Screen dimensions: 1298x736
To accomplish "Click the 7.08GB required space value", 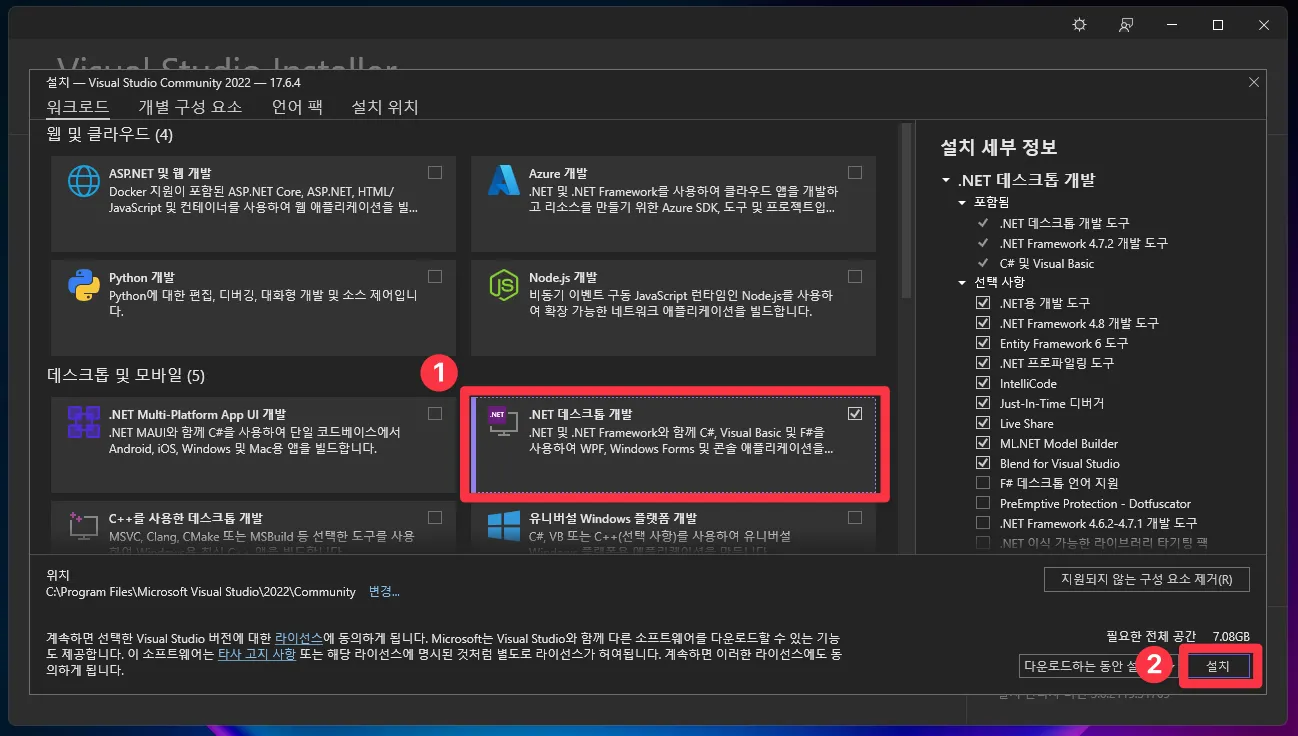I will pos(1231,636).
